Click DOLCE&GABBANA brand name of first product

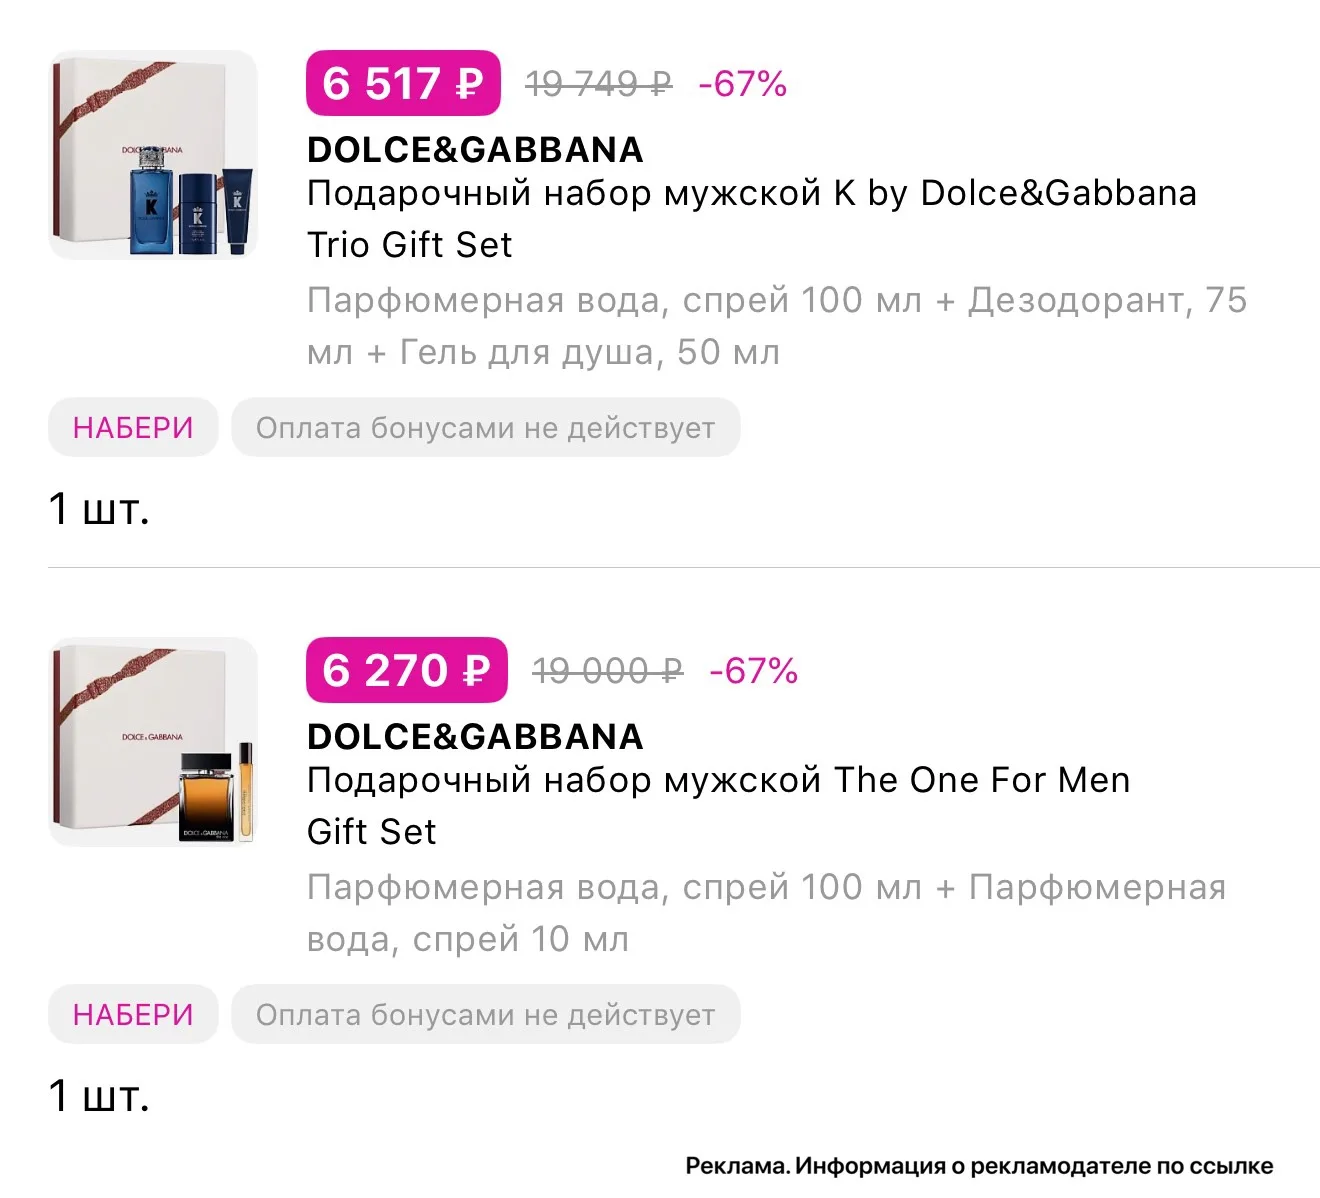click(x=475, y=150)
